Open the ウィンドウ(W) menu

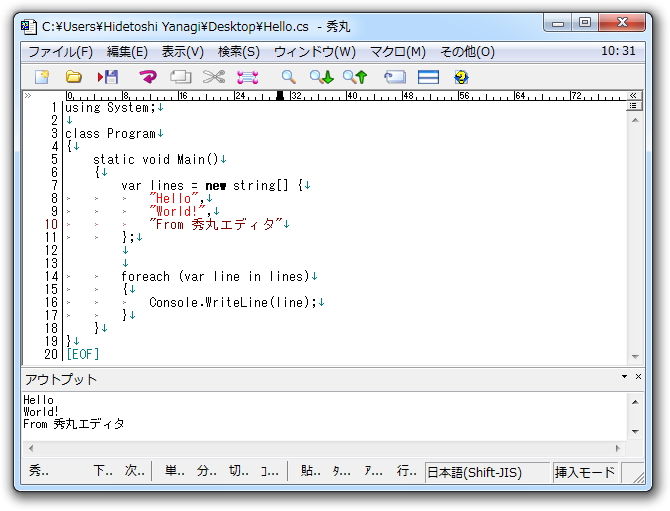314,52
